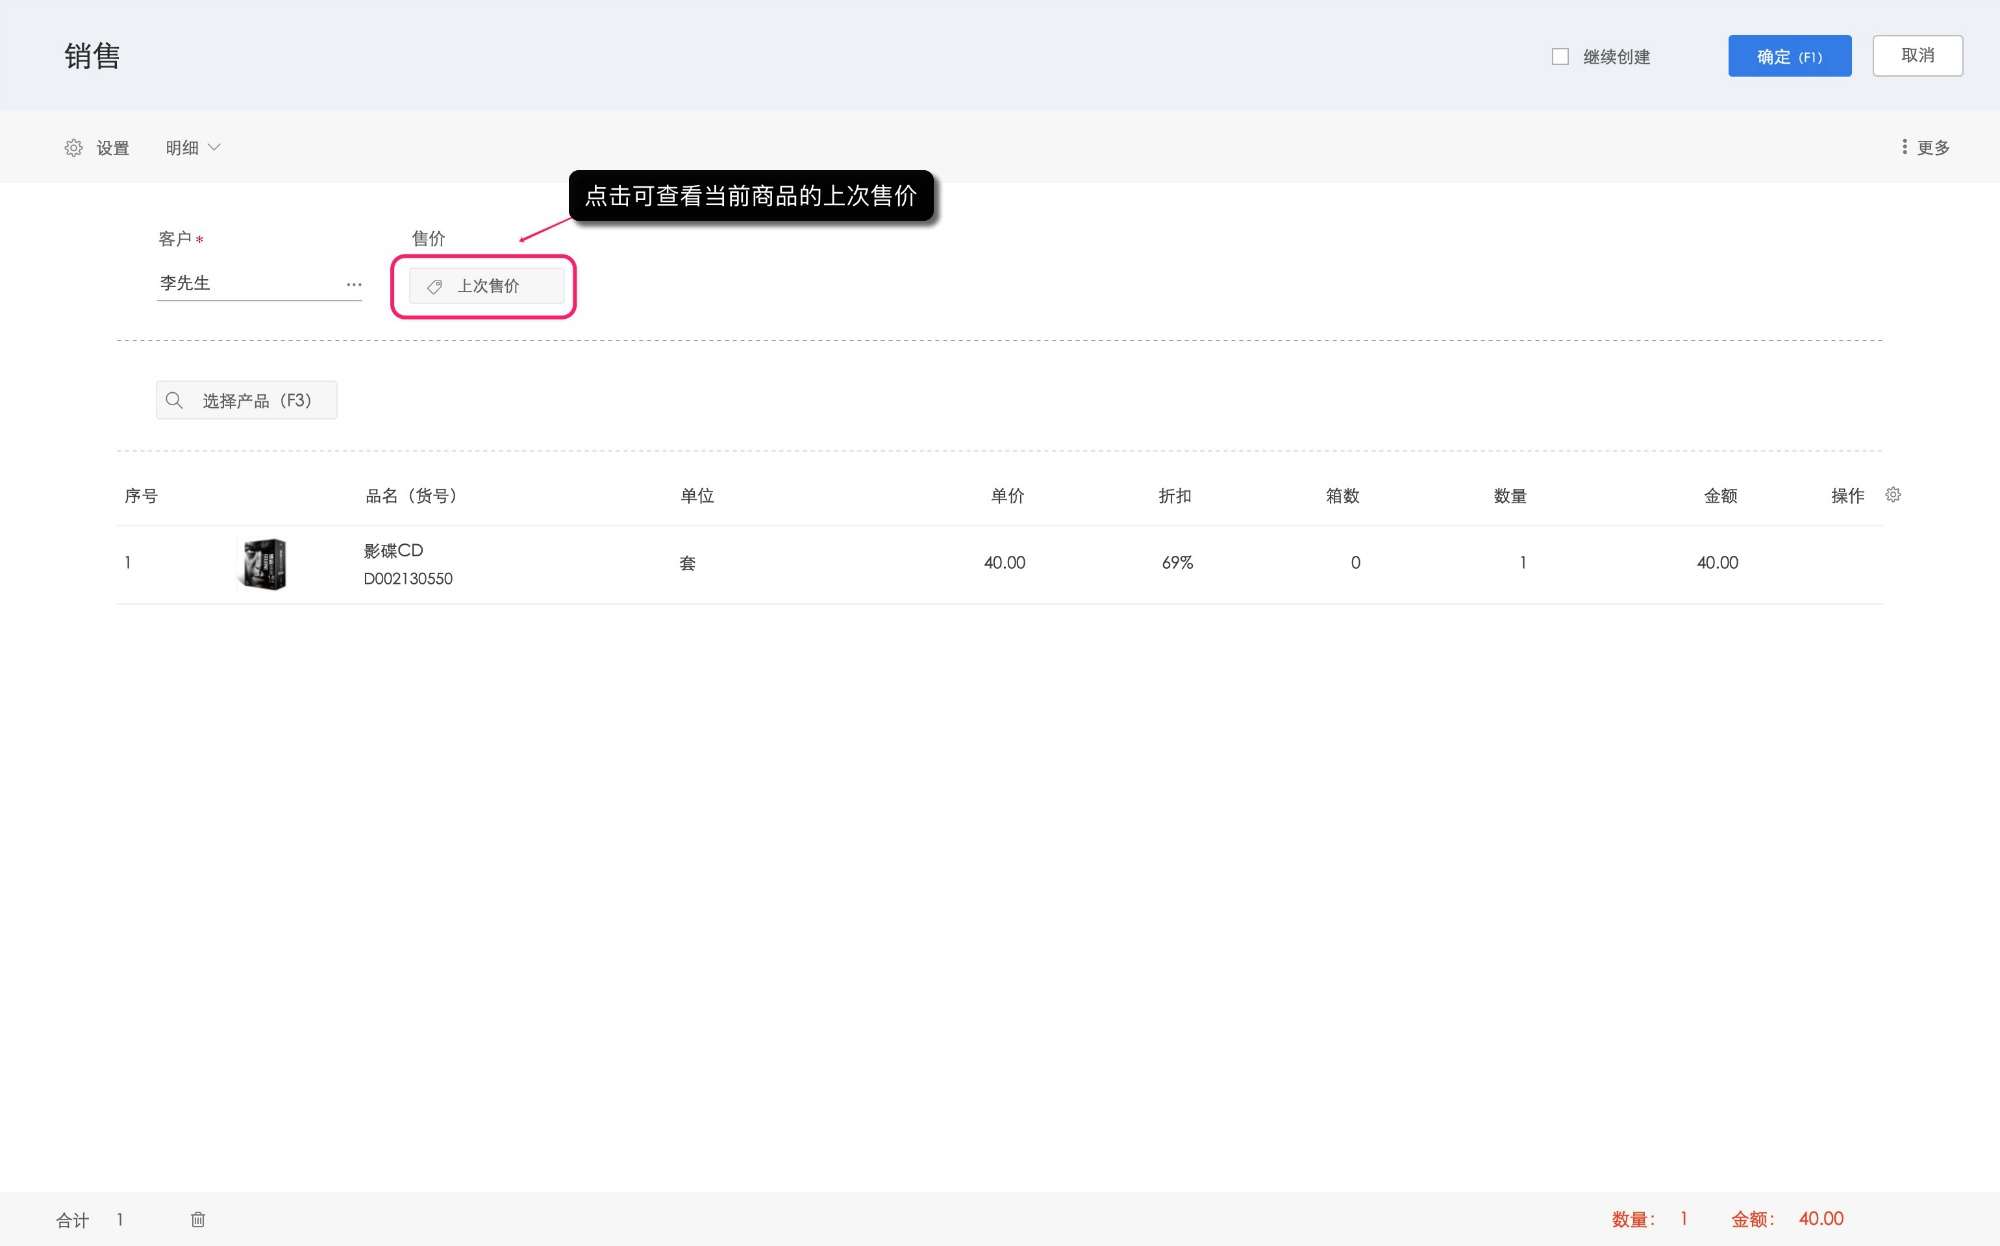Screen dimensions: 2000x1246
Task: Click the 取消 button
Action: pyautogui.click(x=1916, y=56)
